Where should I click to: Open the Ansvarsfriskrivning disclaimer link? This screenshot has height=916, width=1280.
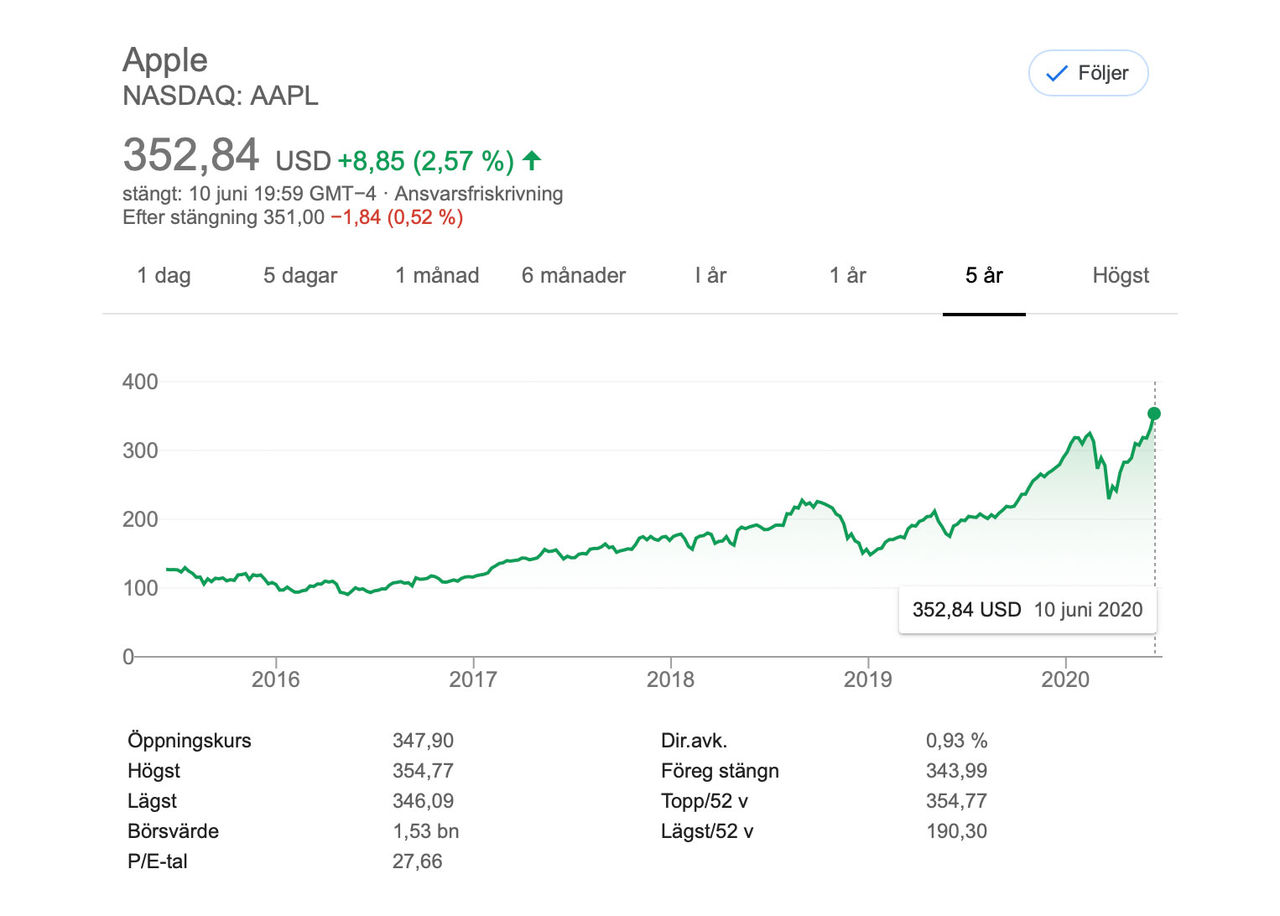coord(479,194)
